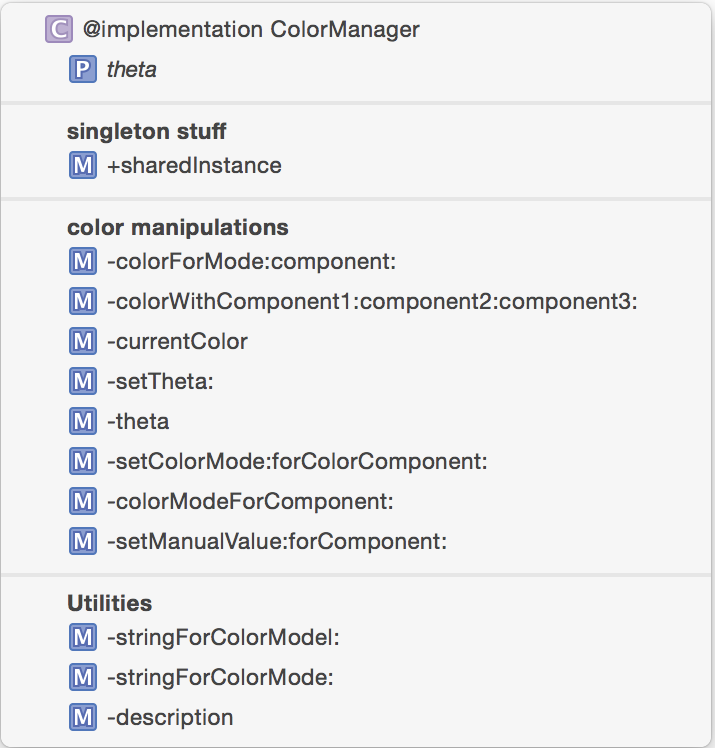Select the 'color manipulations' section heading

(177, 227)
